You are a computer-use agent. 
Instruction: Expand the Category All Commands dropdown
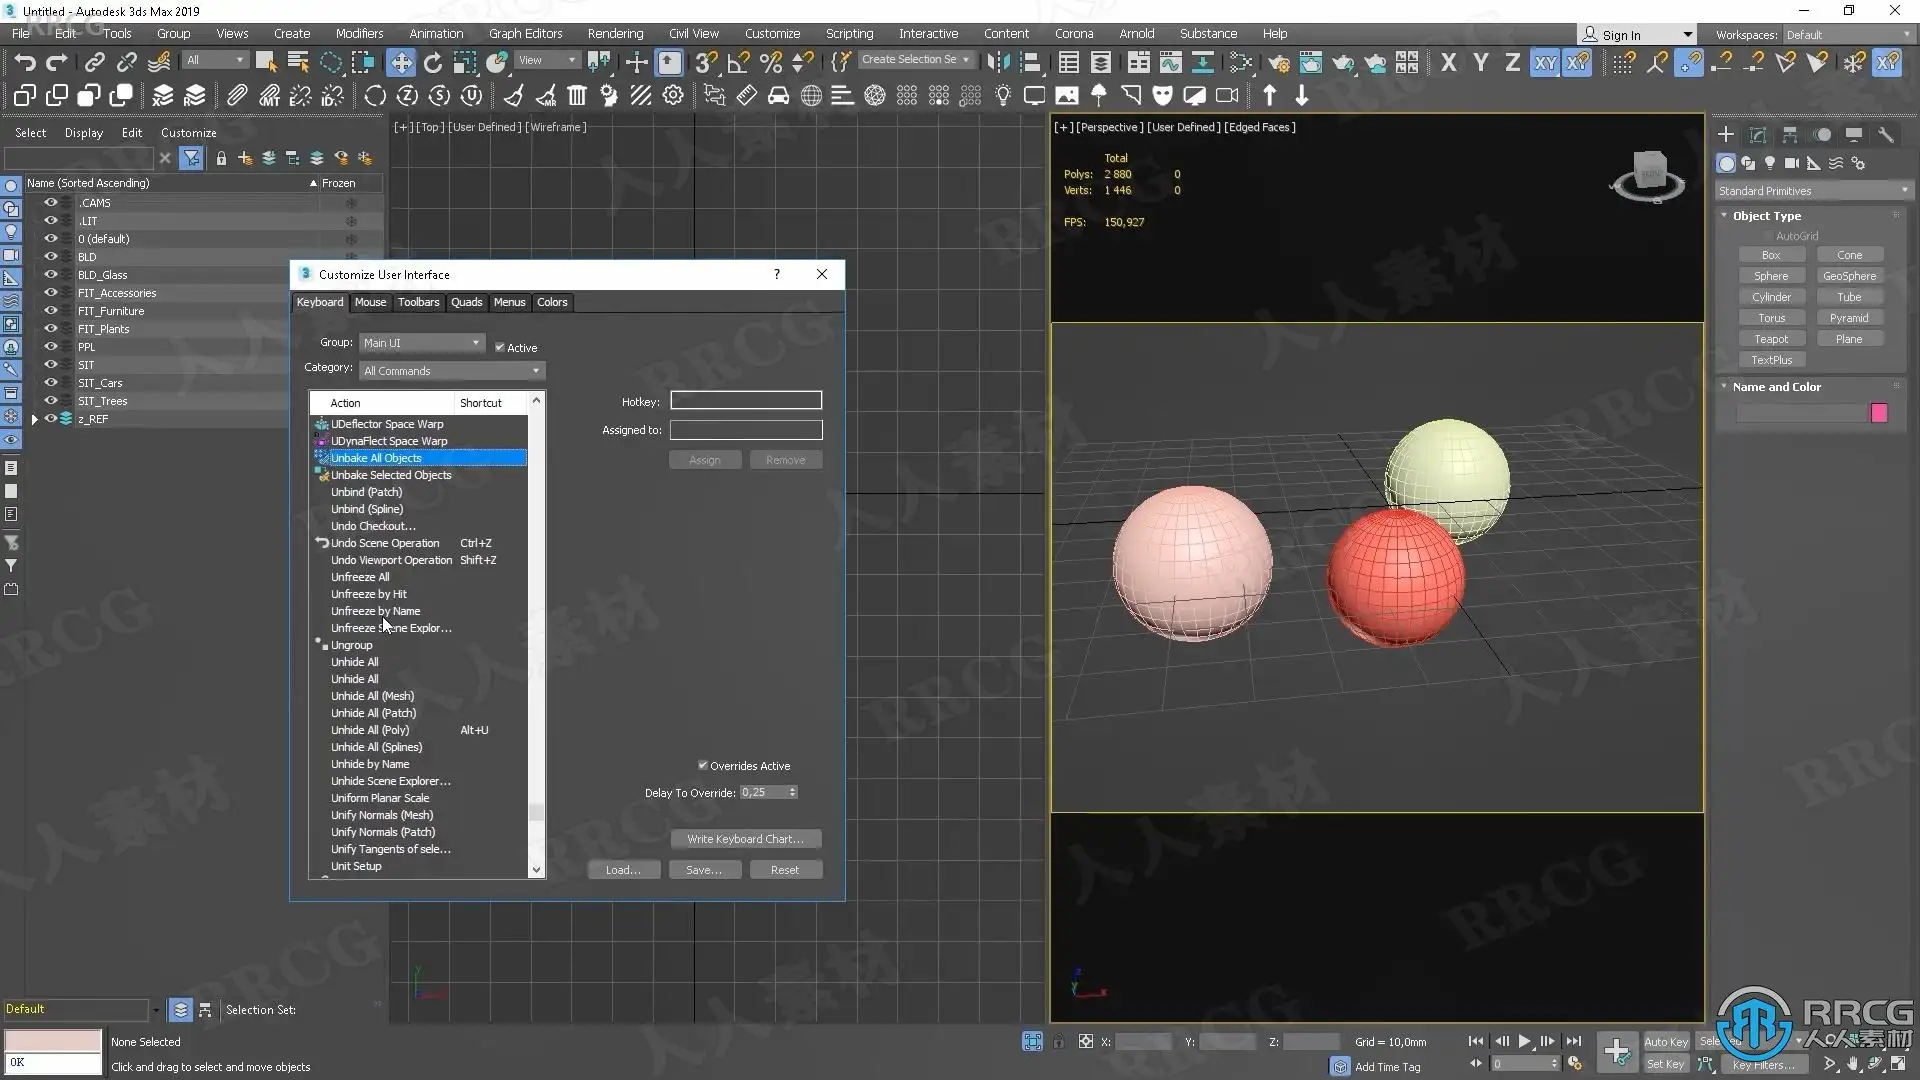(x=453, y=371)
